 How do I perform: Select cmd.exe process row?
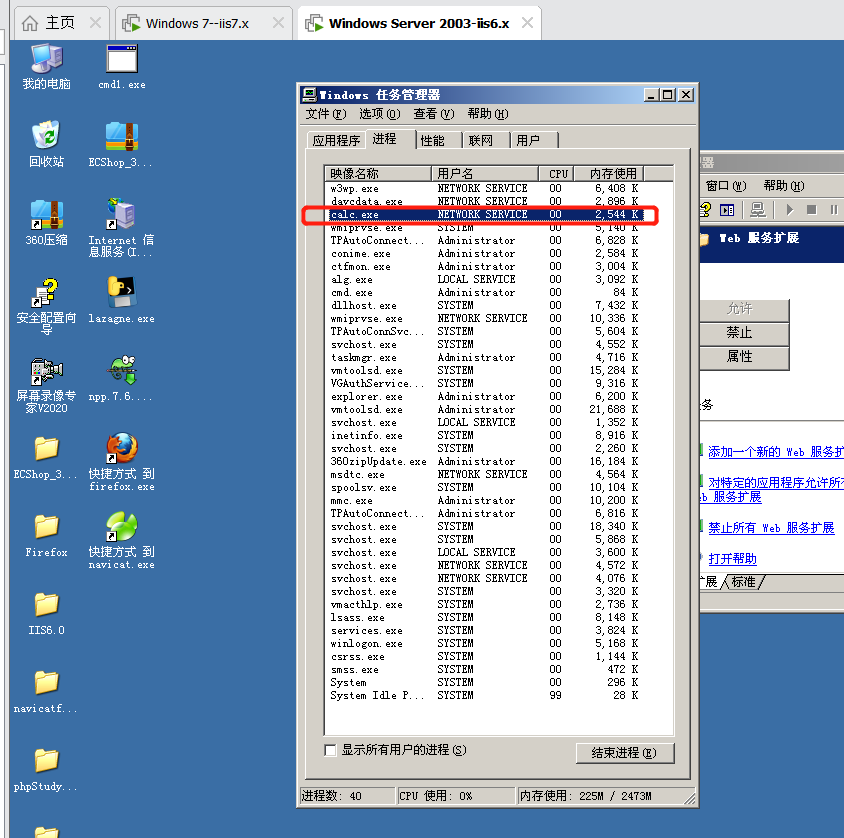485,292
